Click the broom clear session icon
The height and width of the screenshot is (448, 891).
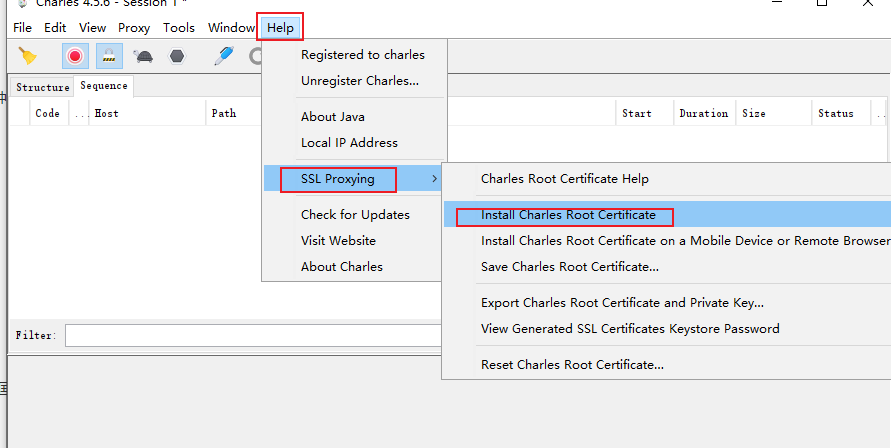click(27, 56)
